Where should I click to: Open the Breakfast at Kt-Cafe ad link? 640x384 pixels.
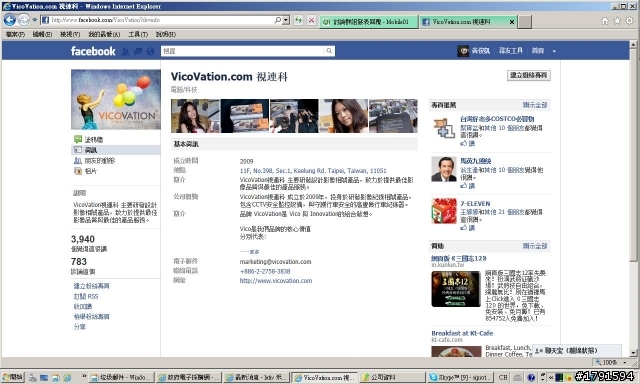pyautogui.click(x=462, y=333)
